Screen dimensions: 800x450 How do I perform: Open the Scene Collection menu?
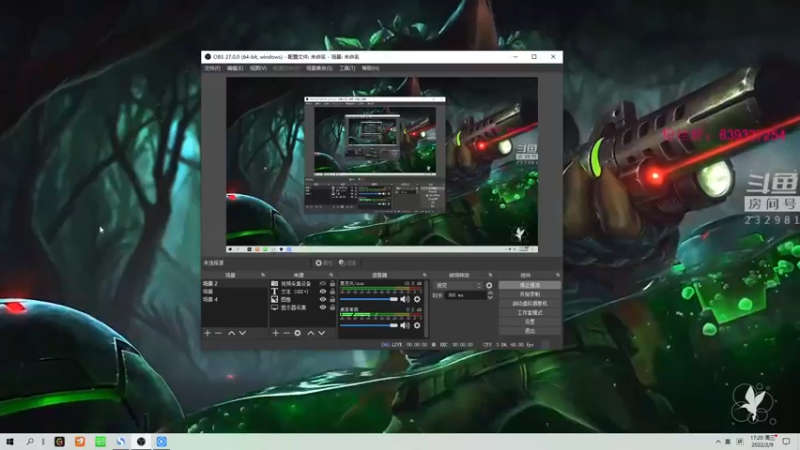tap(319, 68)
